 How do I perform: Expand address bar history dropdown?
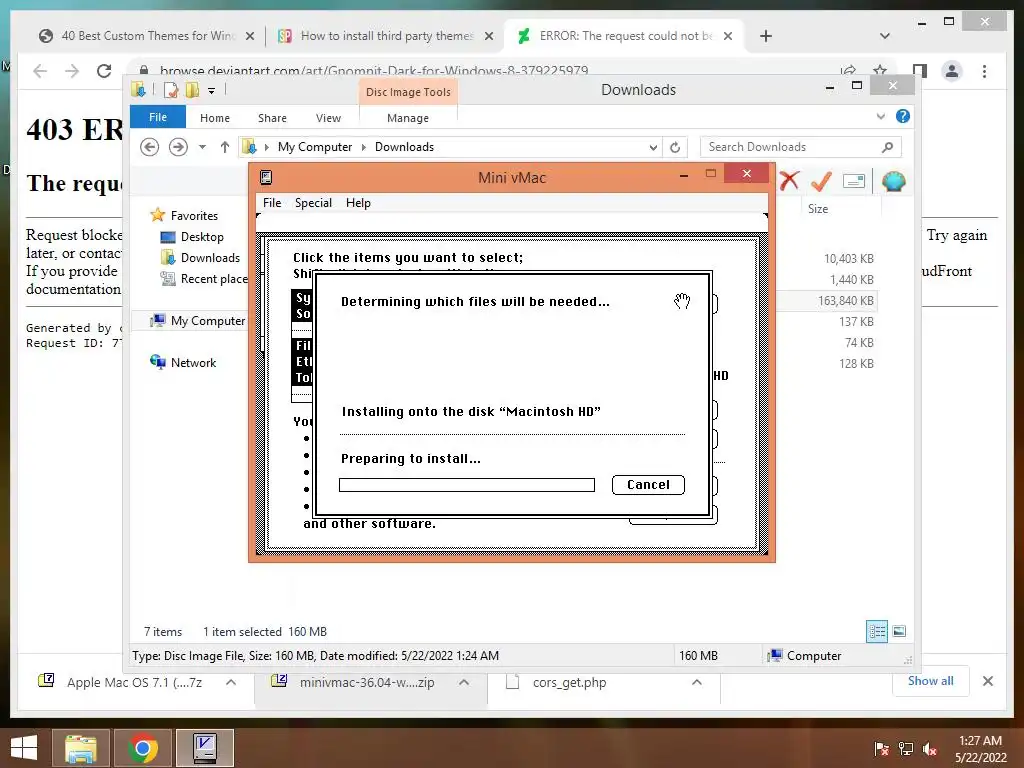coord(653,148)
